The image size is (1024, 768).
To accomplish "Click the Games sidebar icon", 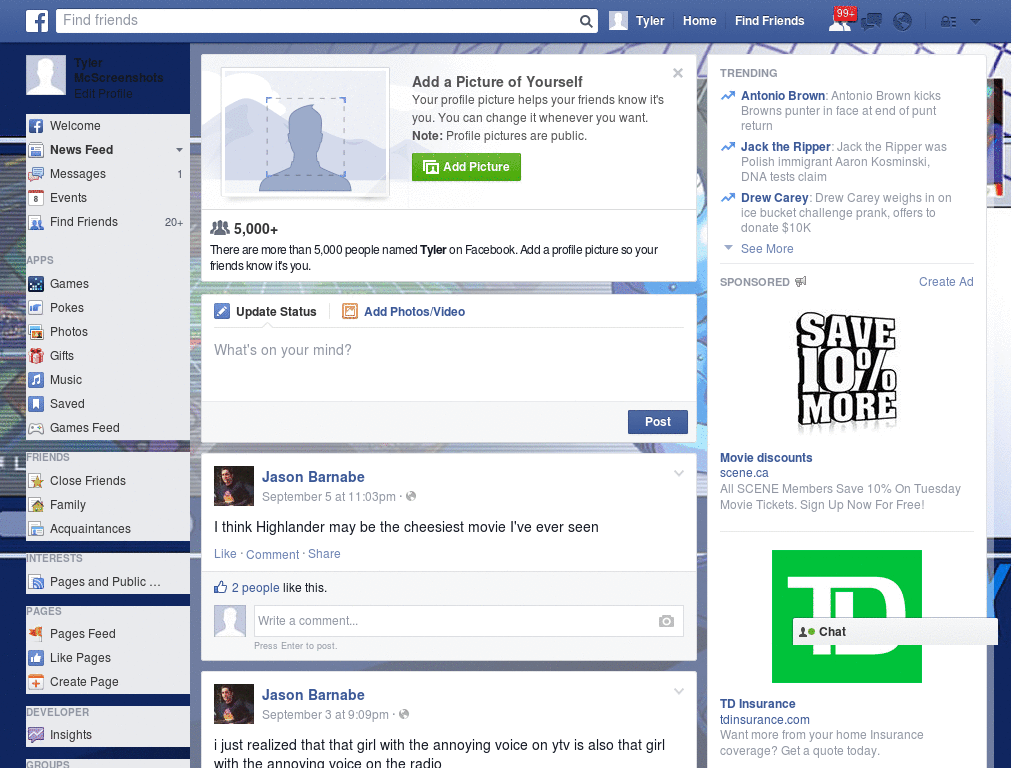I will pyautogui.click(x=36, y=284).
